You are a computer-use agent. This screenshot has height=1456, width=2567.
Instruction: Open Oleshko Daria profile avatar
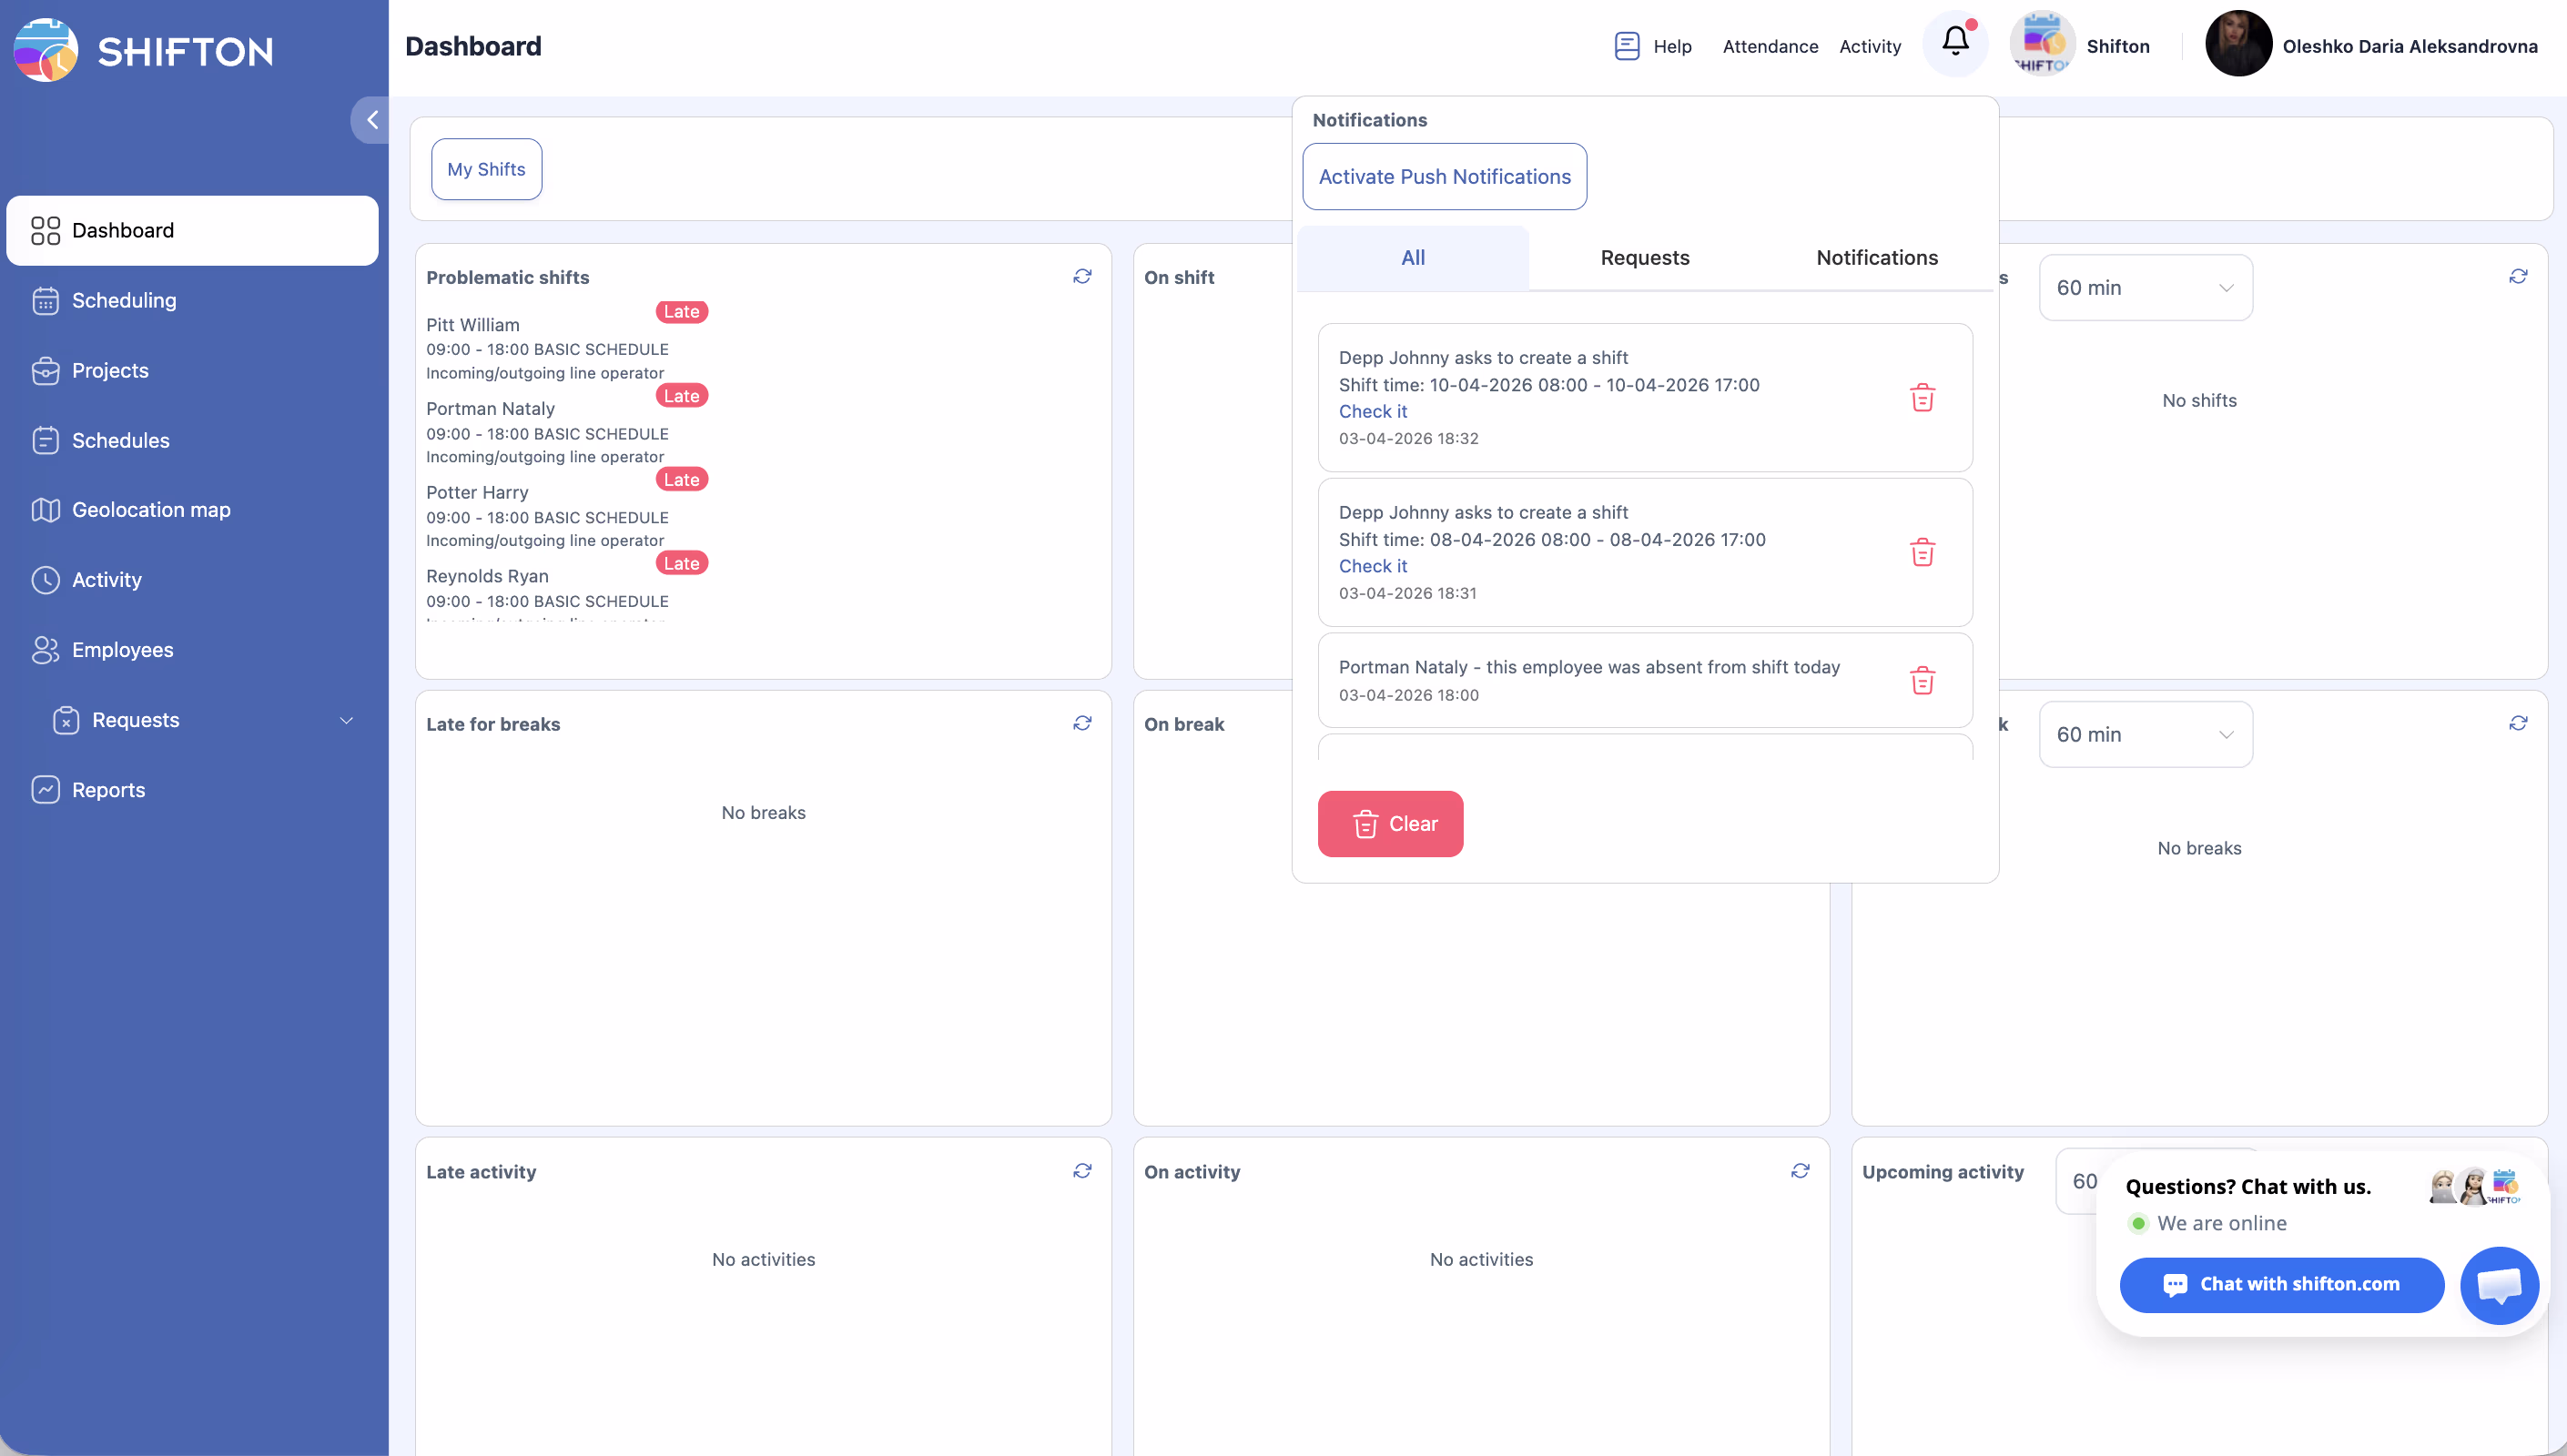2238,44
